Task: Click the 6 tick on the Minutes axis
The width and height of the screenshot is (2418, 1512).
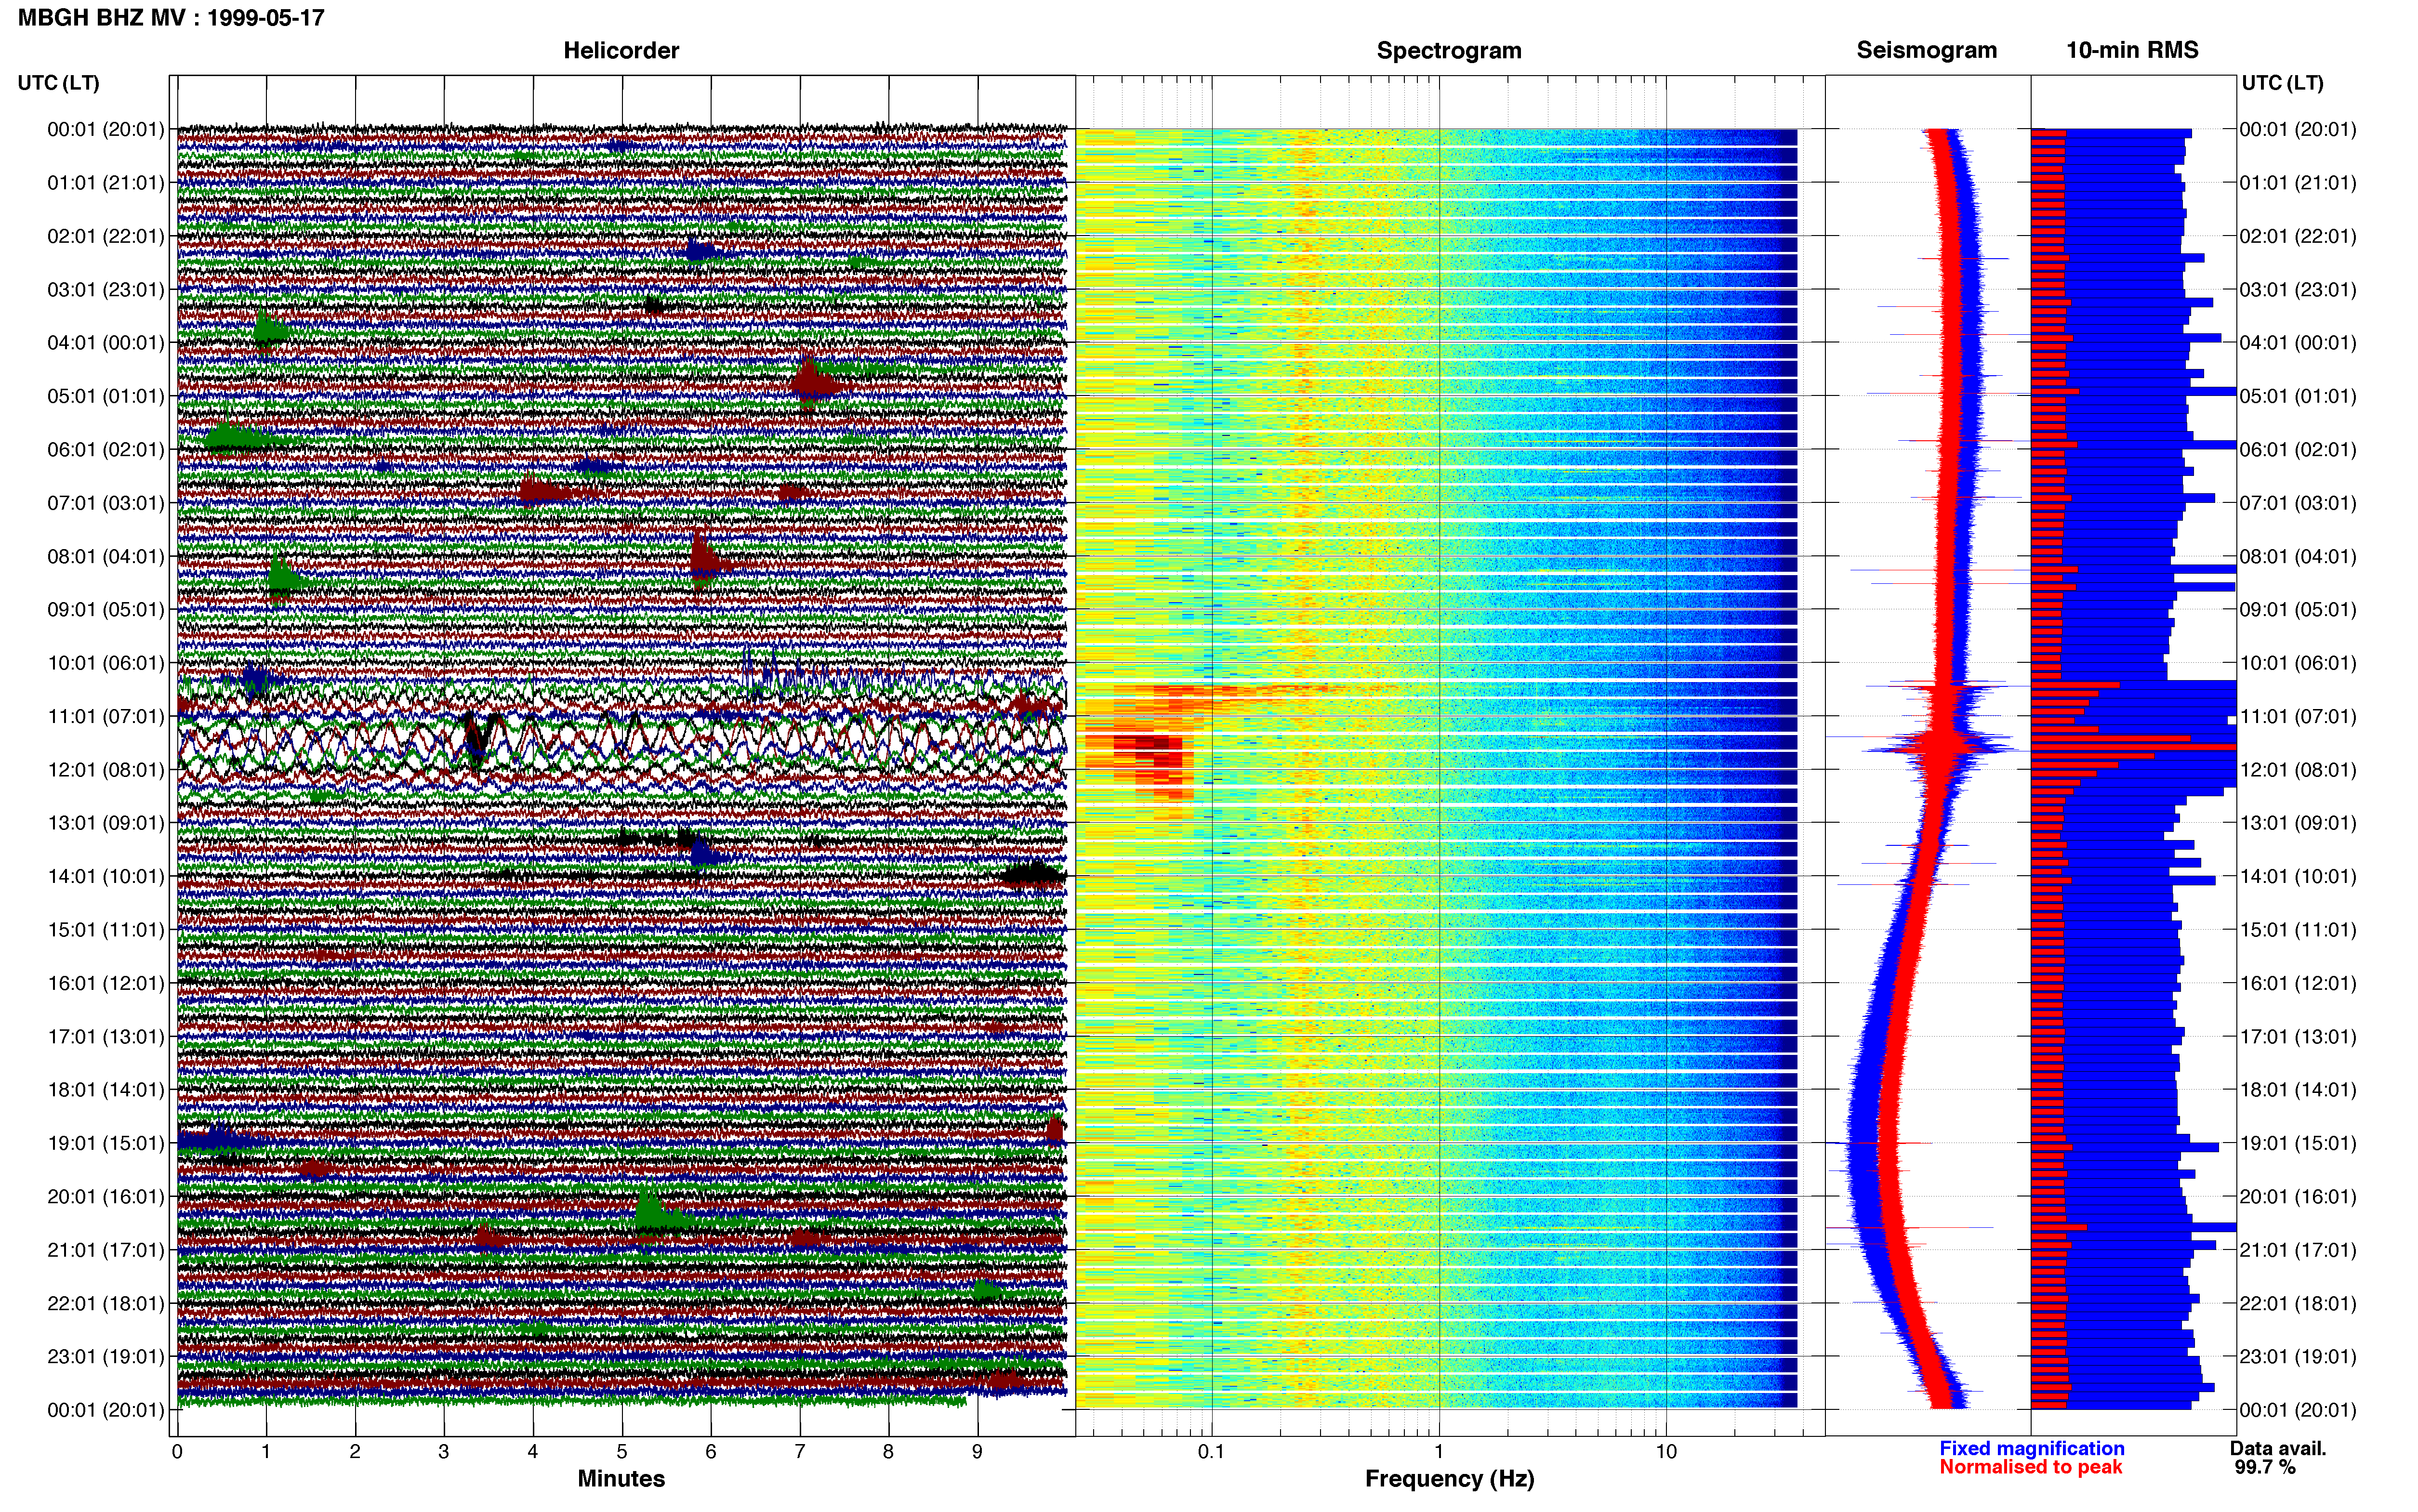Action: point(711,1452)
